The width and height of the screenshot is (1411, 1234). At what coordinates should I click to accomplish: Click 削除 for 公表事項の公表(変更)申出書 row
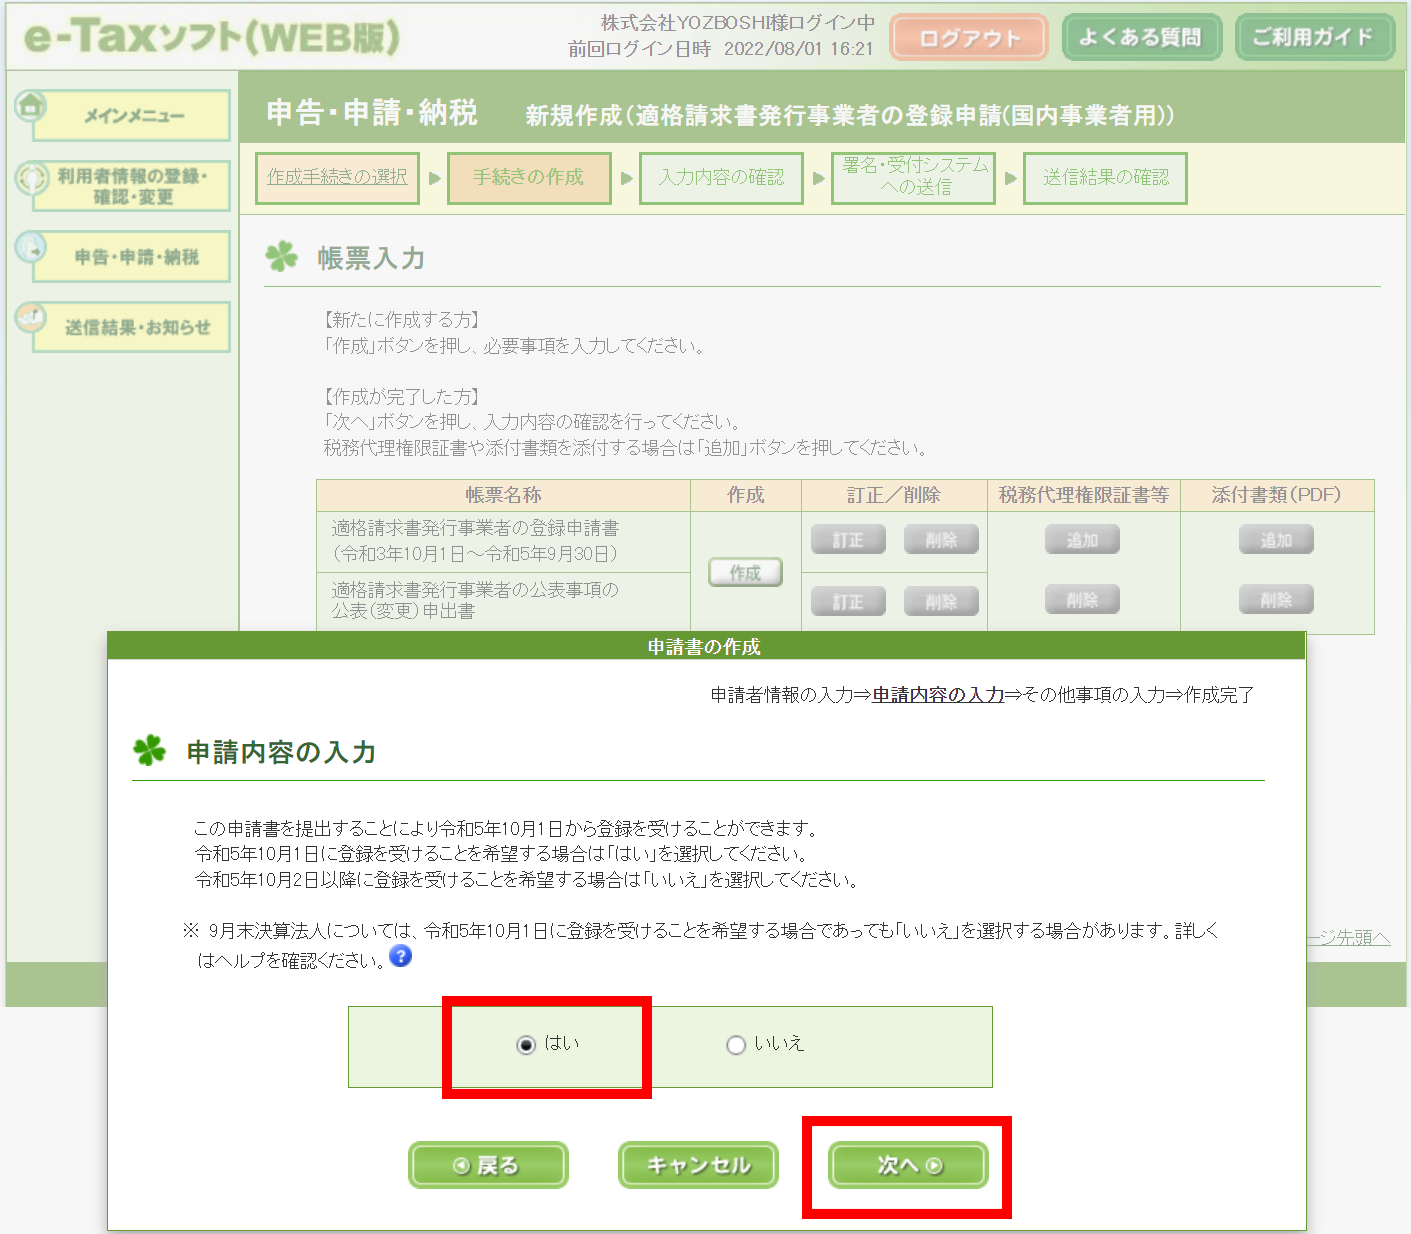(941, 601)
